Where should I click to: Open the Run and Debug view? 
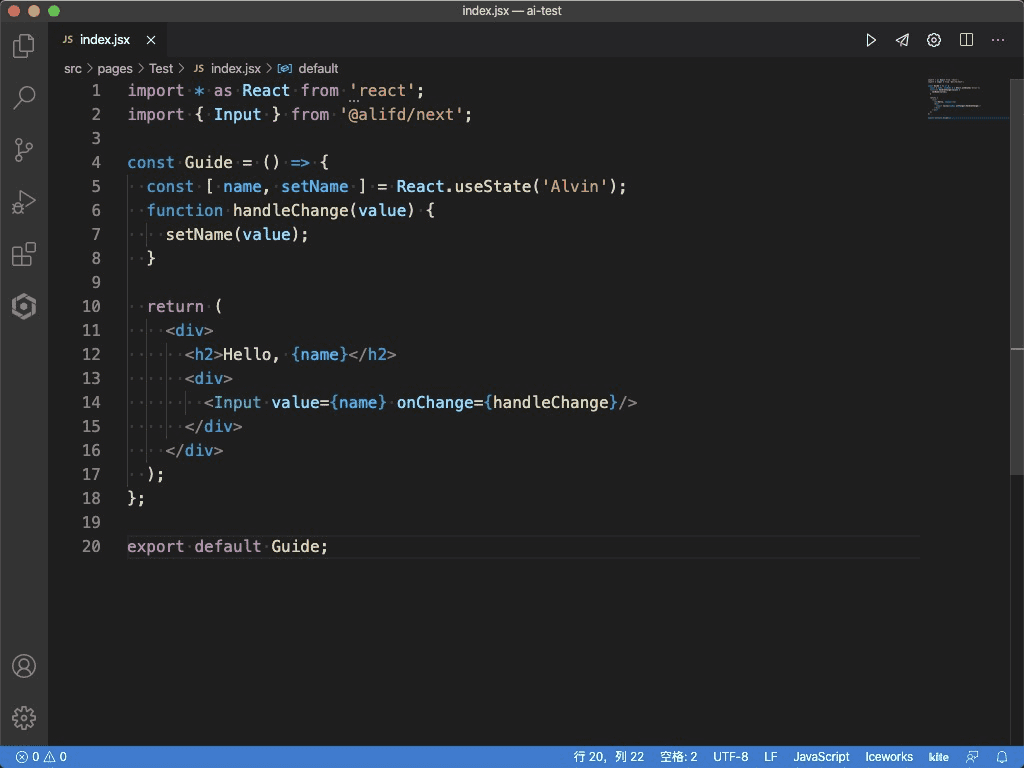[x=24, y=202]
